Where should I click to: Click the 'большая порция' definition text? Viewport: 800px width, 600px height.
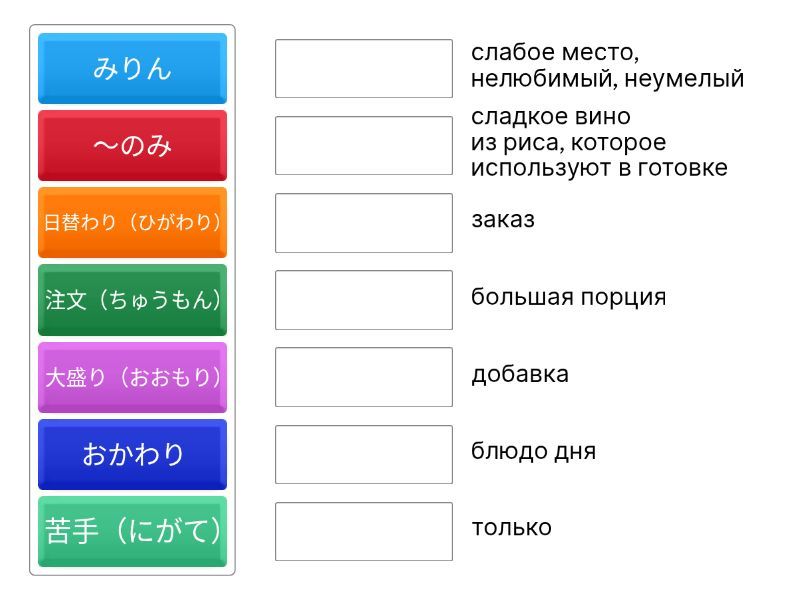pos(568,297)
